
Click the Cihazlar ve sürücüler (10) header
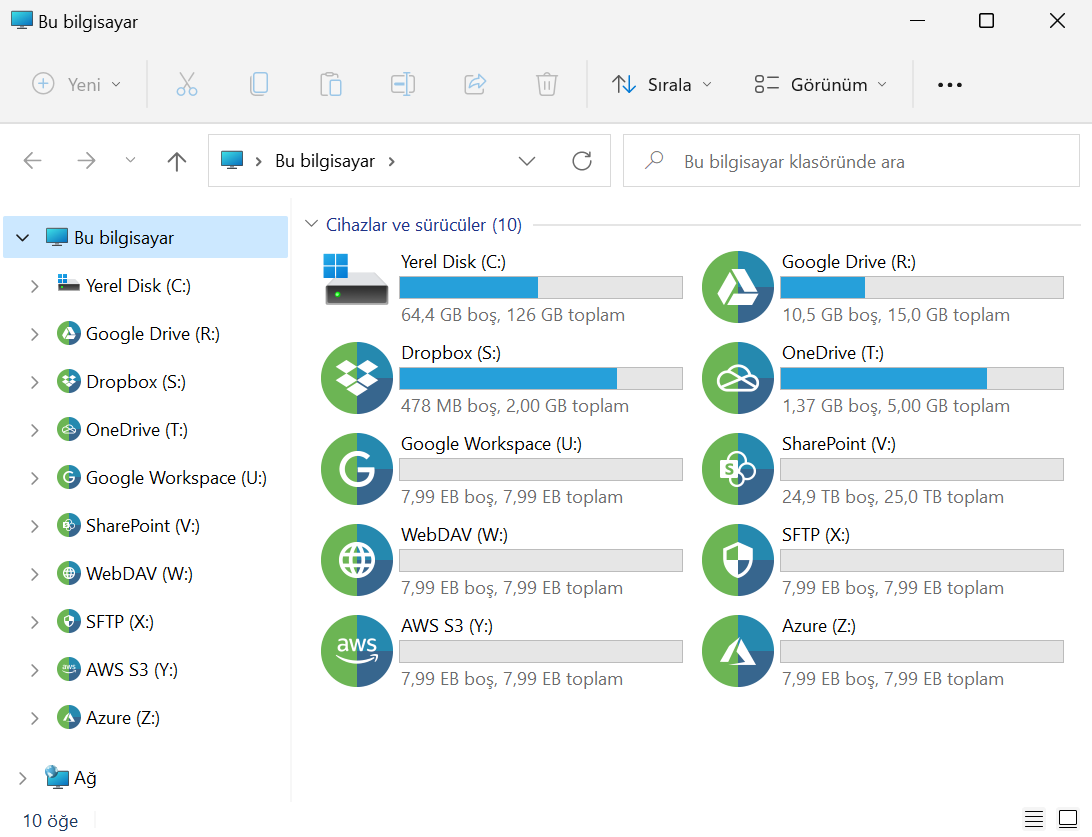pyautogui.click(x=423, y=224)
